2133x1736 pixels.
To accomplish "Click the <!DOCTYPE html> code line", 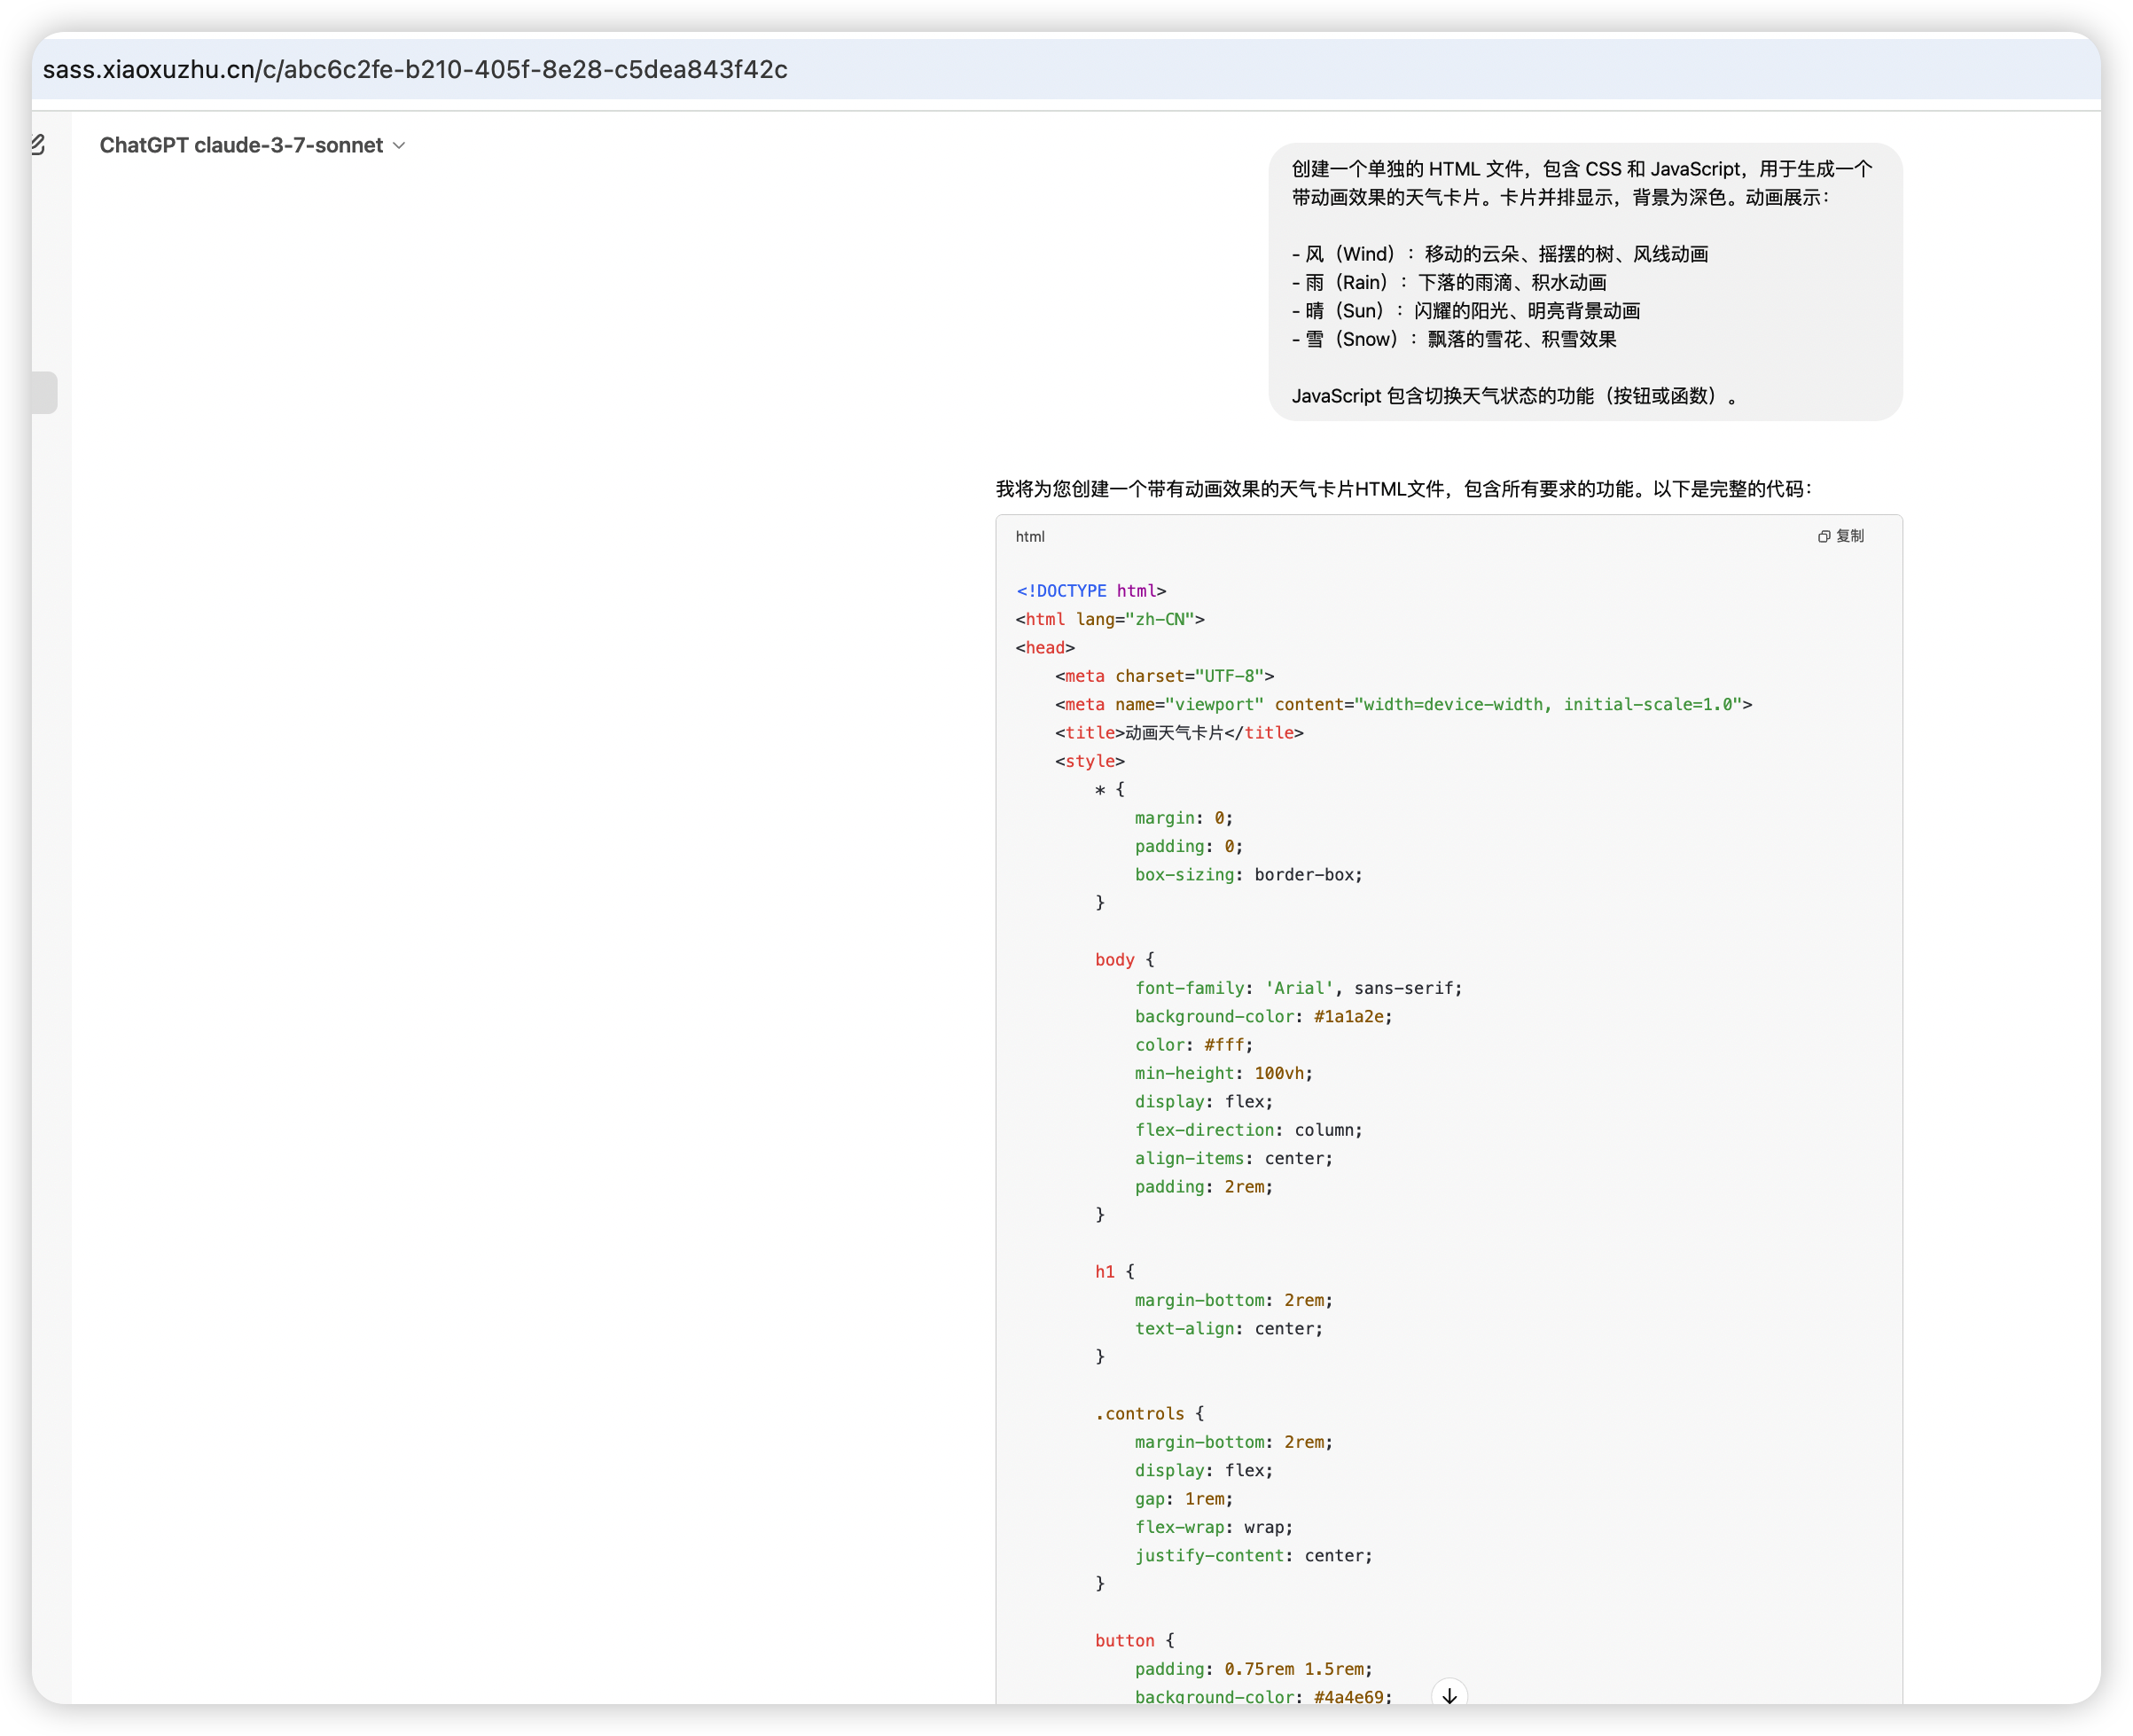I will pyautogui.click(x=1090, y=591).
